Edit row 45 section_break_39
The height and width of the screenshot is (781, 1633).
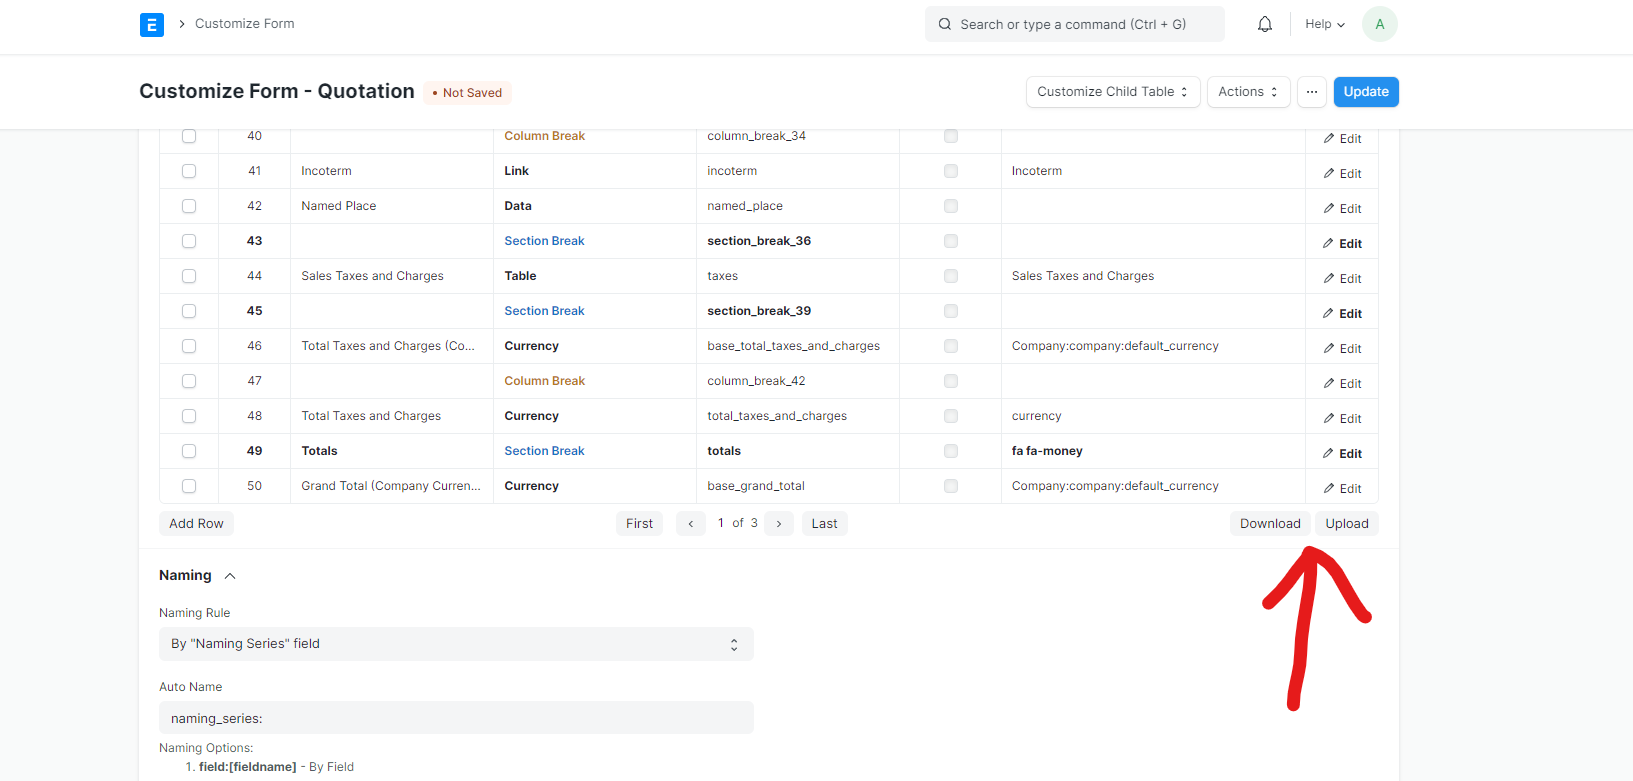(x=1342, y=314)
